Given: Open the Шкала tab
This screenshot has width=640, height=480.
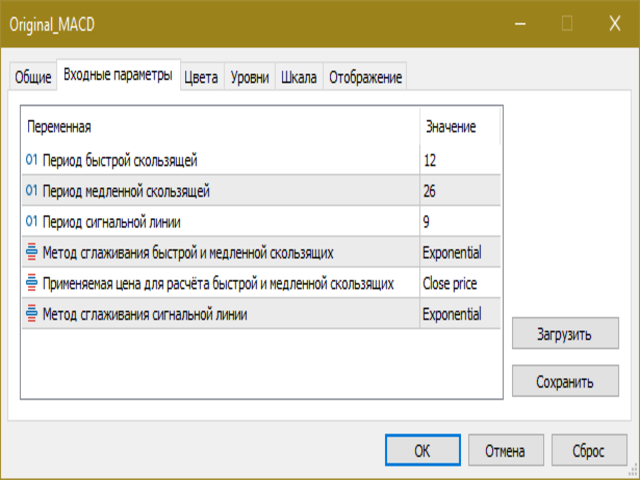Looking at the screenshot, I should [299, 77].
